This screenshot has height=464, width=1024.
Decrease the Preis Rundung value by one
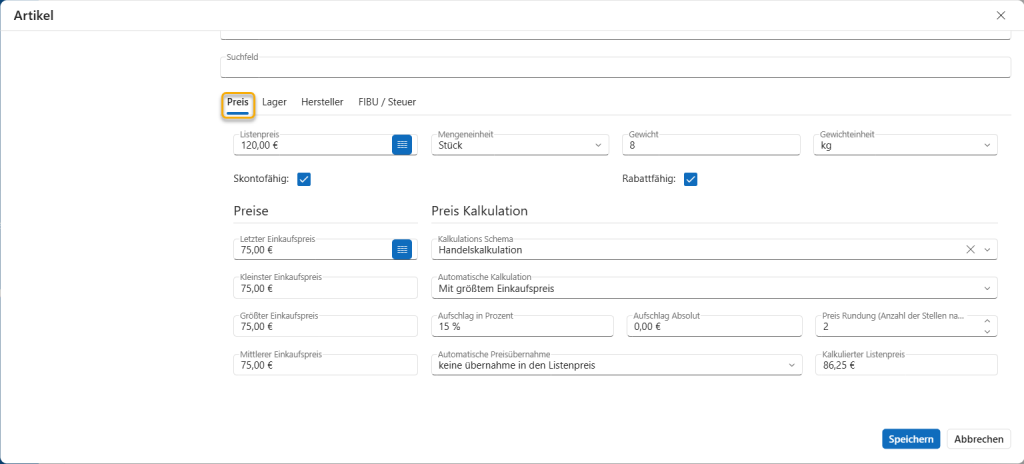click(989, 331)
